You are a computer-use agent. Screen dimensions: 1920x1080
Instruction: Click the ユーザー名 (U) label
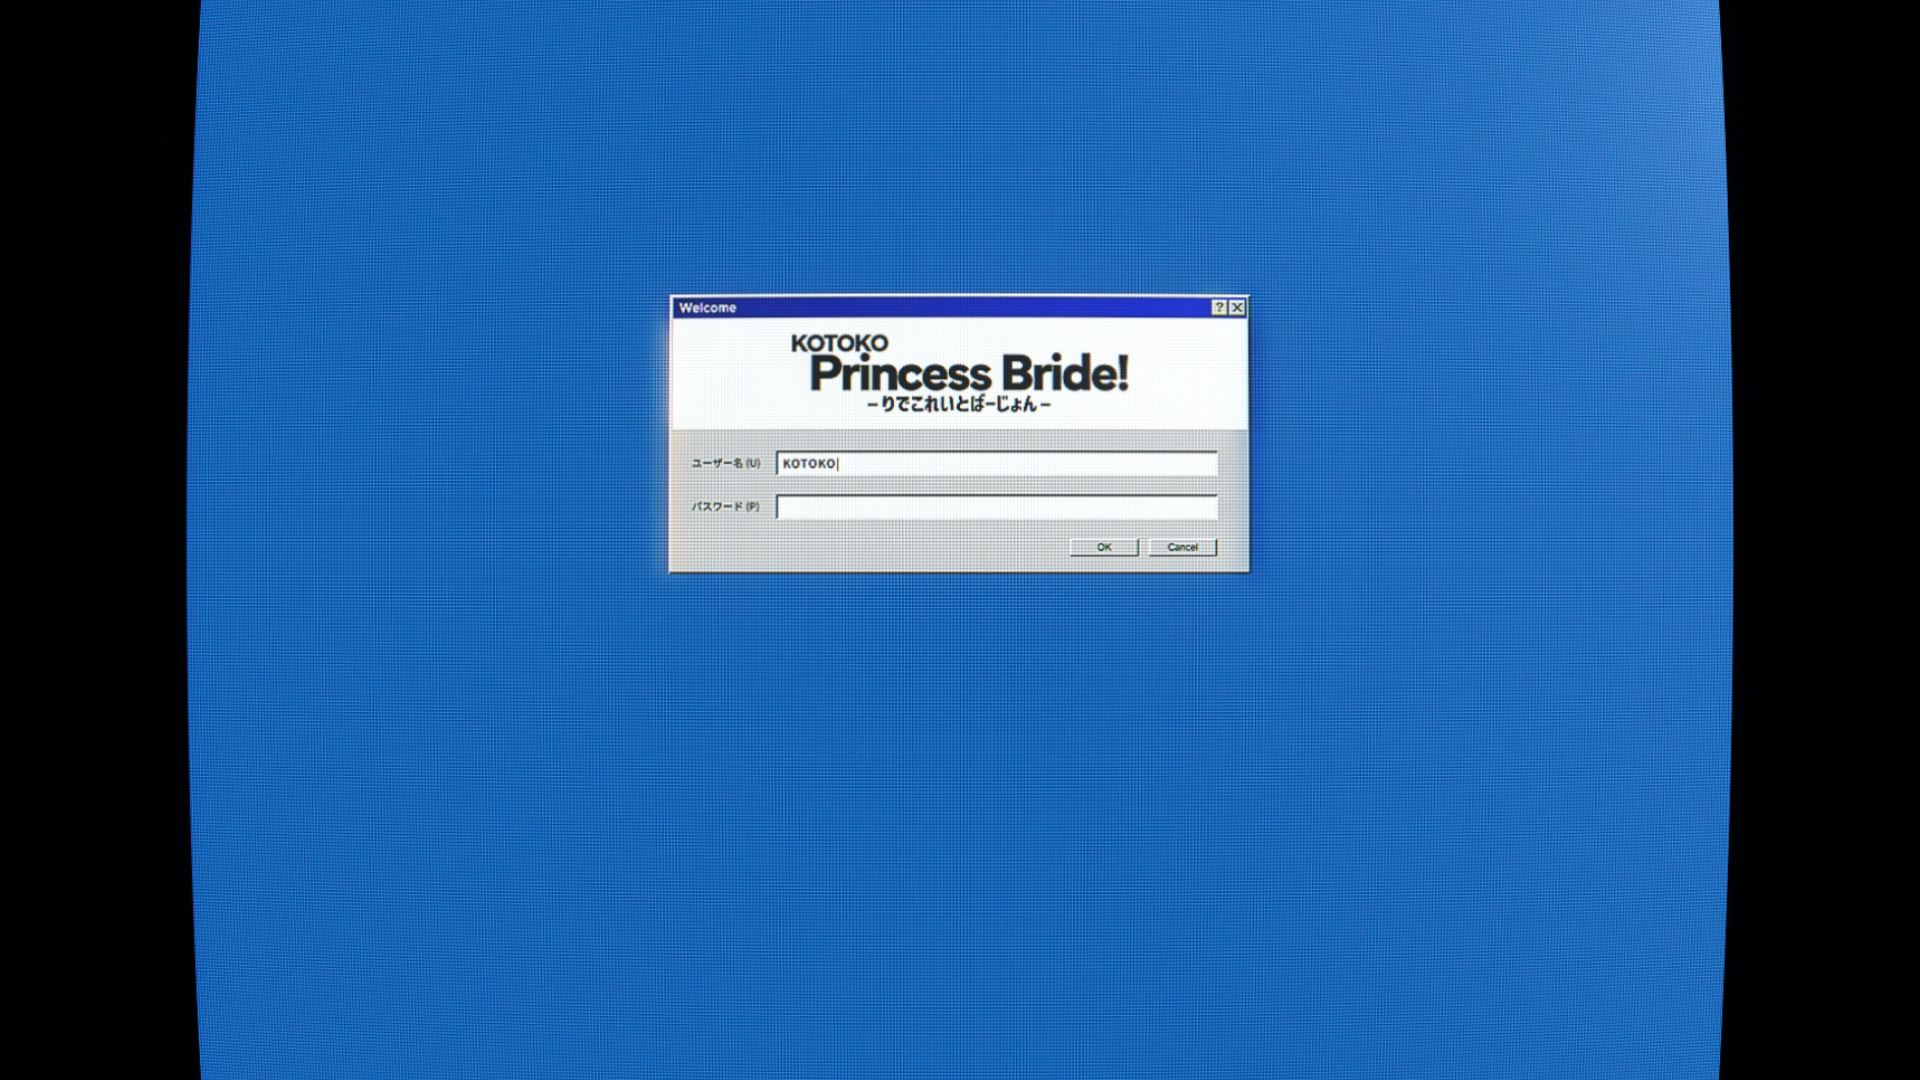point(725,464)
